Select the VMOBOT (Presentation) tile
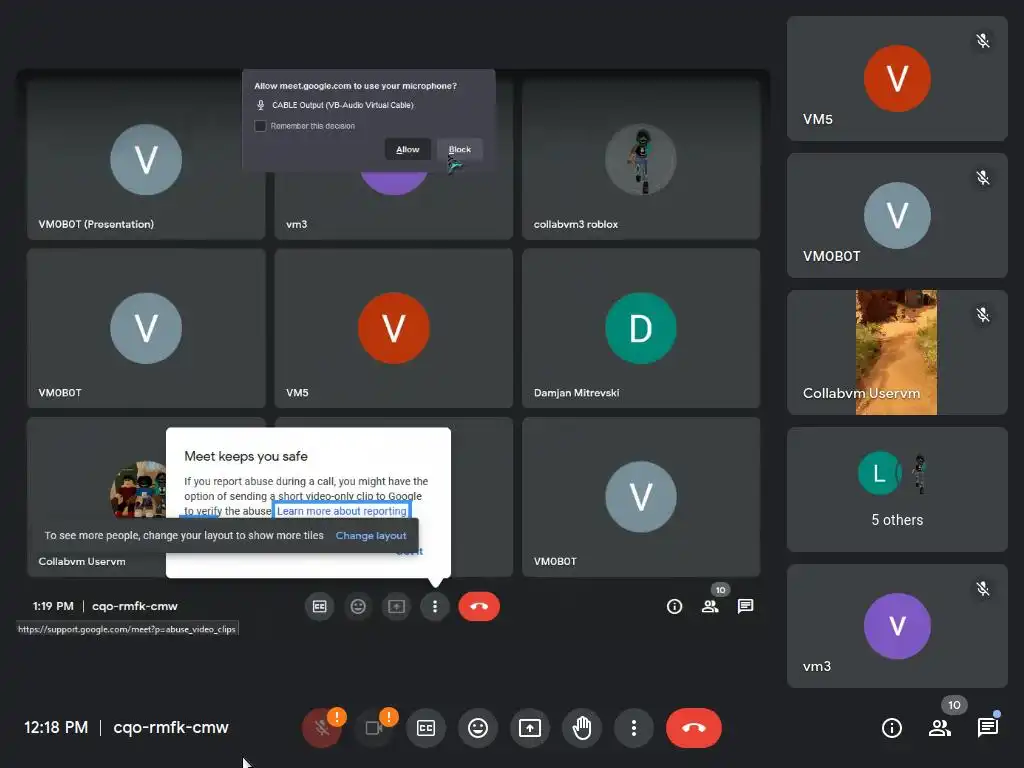The image size is (1024, 768). (146, 159)
